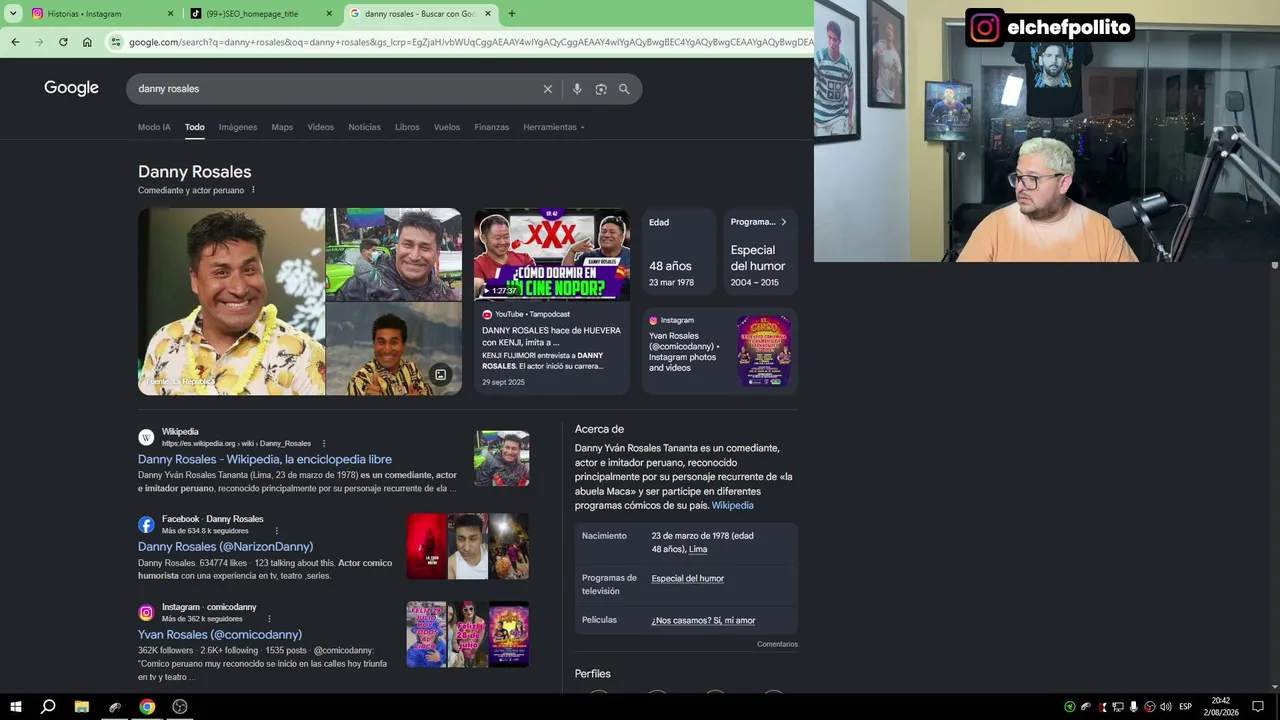Open 'Yvan Rosales (@comicodanny)' Instagram link
This screenshot has width=1280, height=720.
click(x=220, y=634)
